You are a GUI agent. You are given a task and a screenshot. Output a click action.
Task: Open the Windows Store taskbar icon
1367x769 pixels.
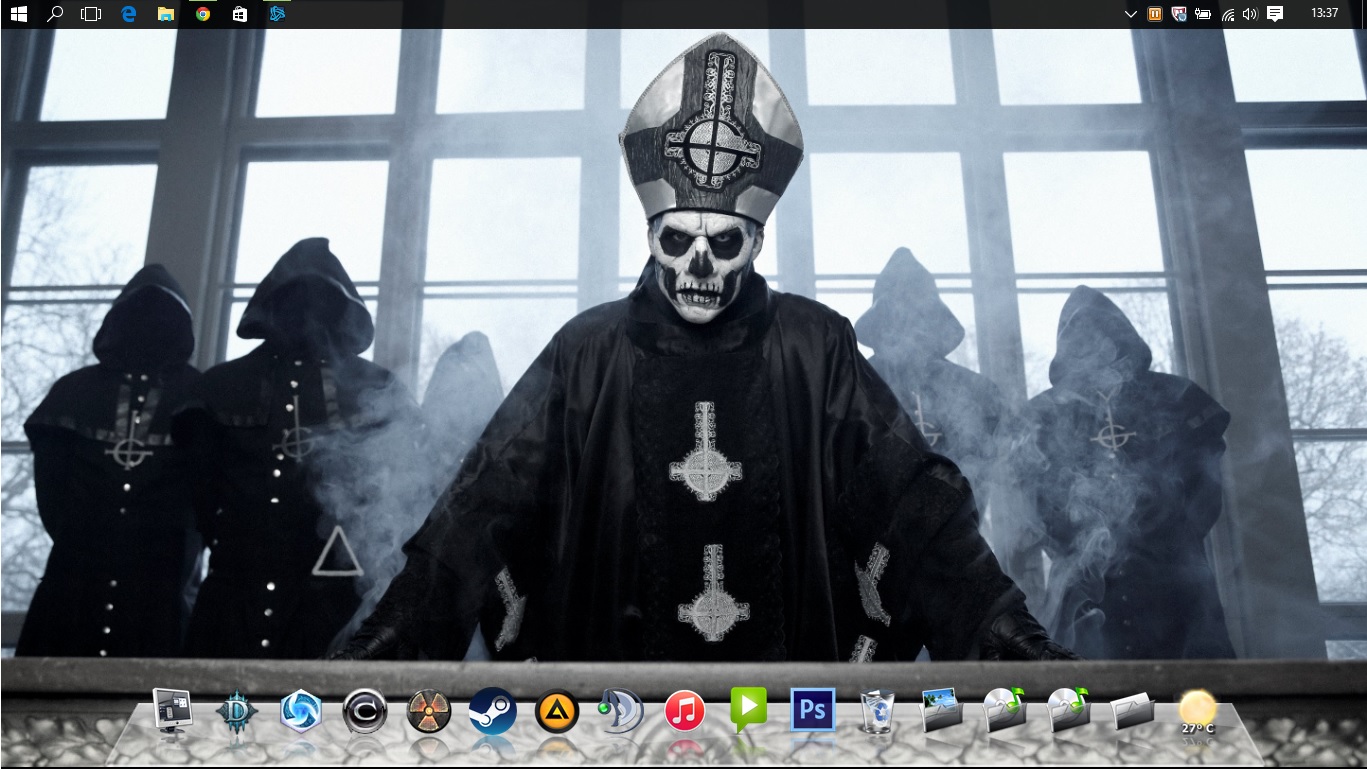pyautogui.click(x=240, y=14)
